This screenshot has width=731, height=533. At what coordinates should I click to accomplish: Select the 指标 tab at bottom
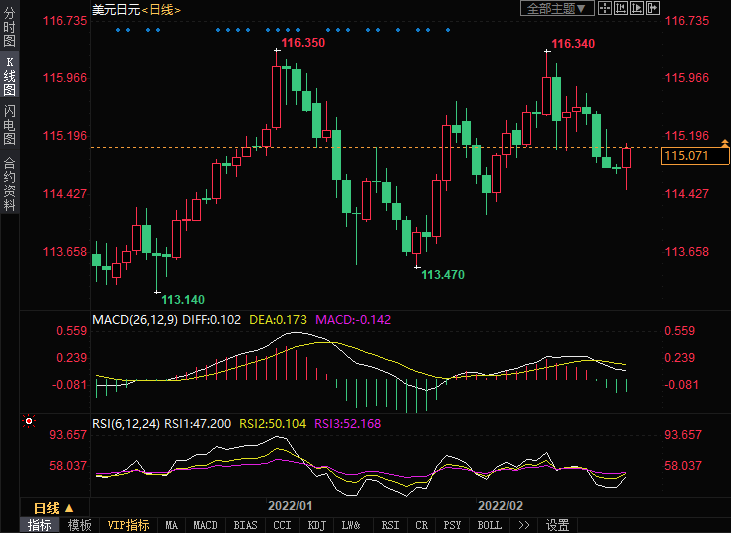[40, 525]
